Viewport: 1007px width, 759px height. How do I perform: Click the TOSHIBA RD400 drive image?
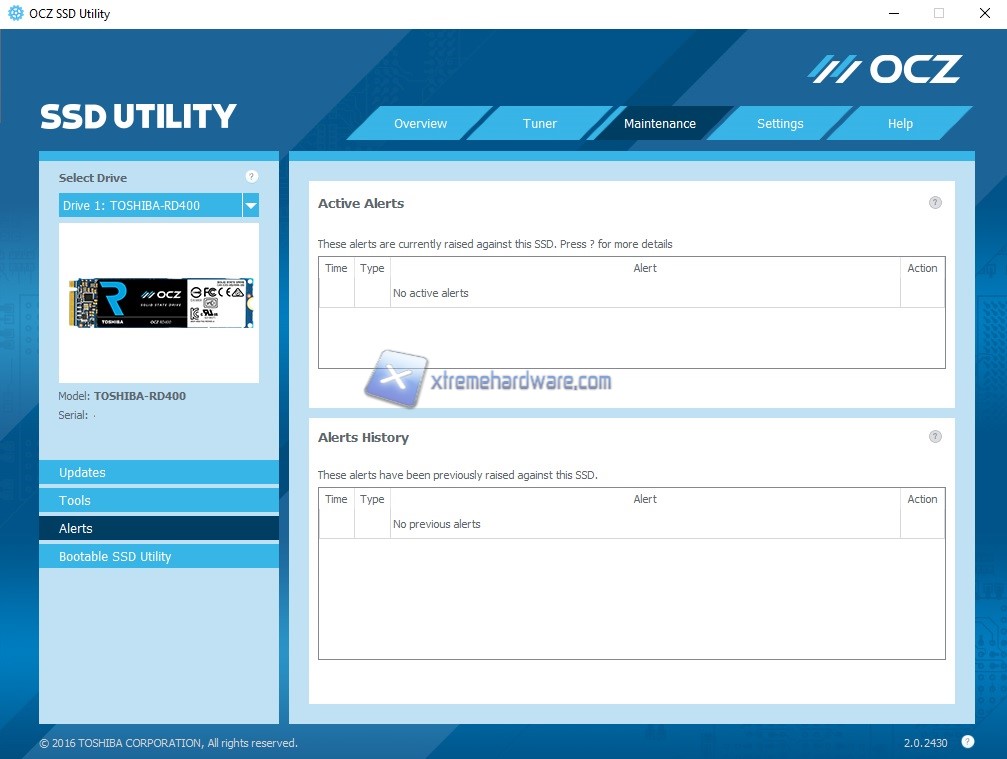[160, 302]
